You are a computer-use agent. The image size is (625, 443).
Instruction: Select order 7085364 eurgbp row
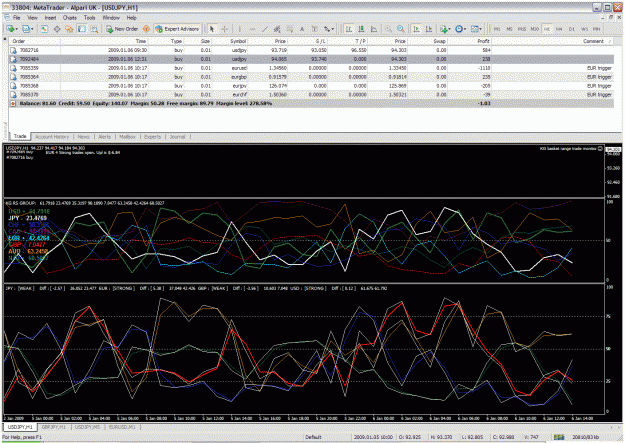click(x=311, y=77)
